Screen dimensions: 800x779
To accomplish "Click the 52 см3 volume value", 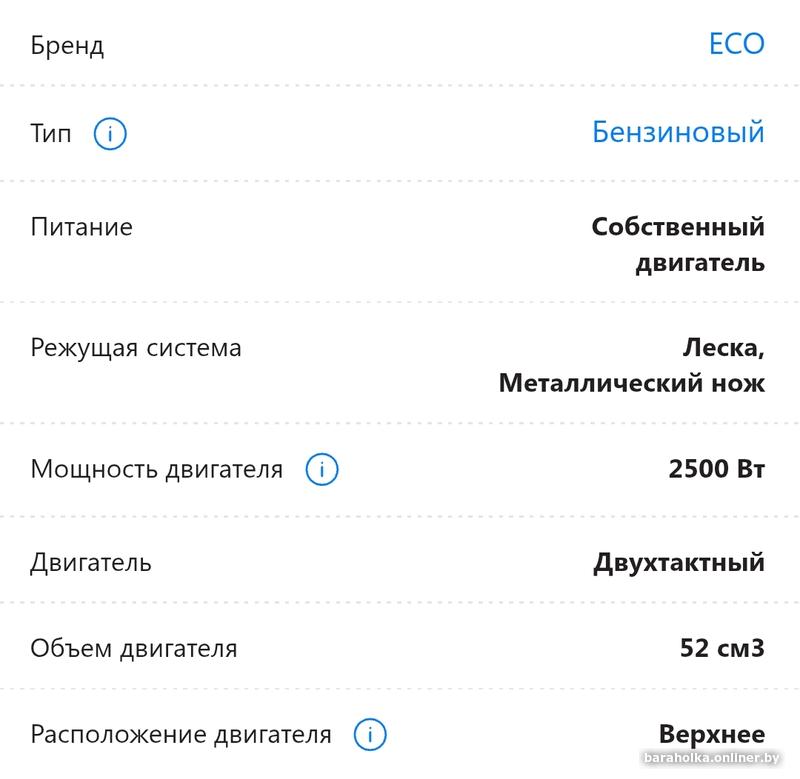I will coord(722,648).
